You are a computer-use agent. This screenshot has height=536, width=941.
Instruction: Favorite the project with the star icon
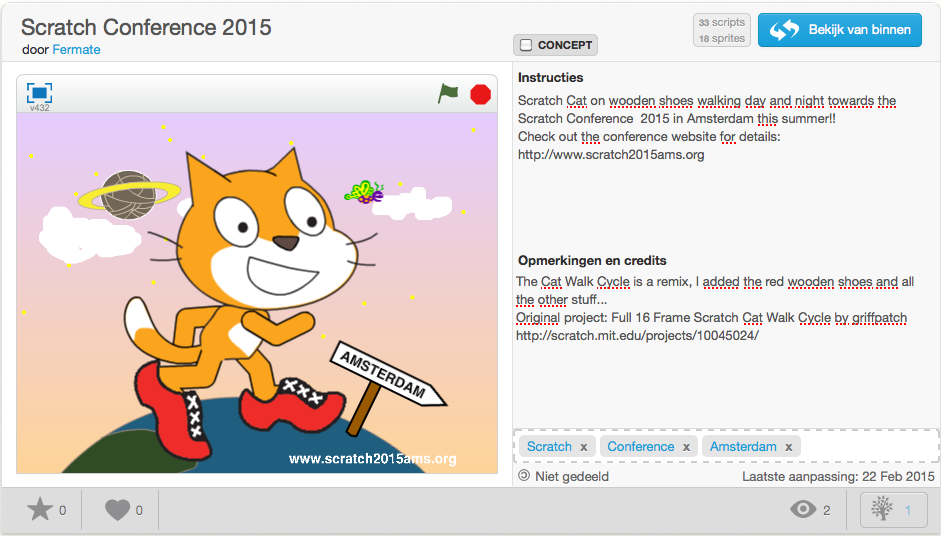pos(40,510)
